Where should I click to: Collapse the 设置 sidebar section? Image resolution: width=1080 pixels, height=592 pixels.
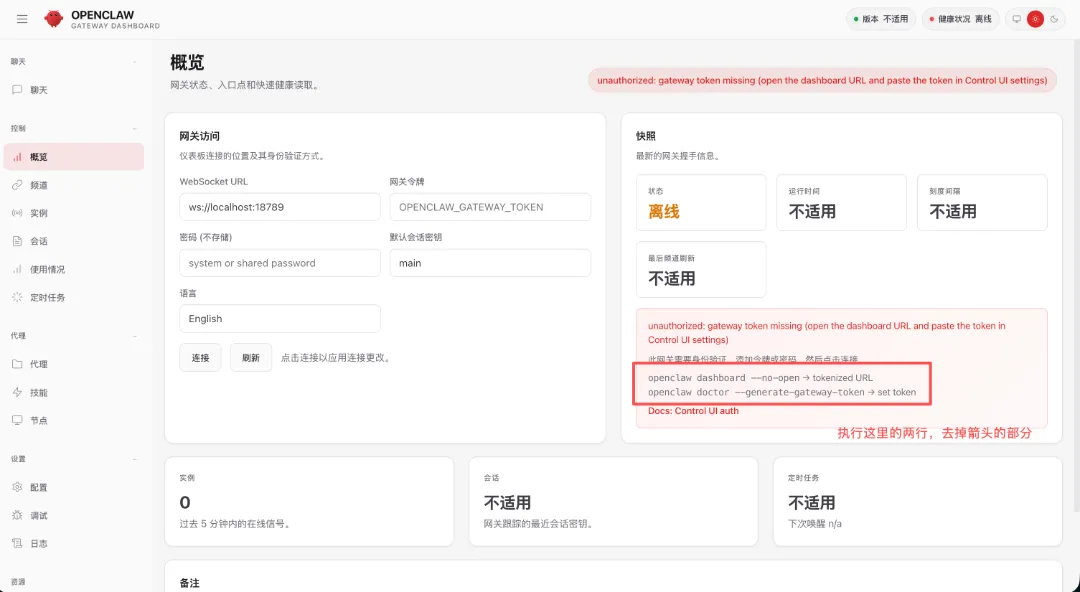pos(74,459)
